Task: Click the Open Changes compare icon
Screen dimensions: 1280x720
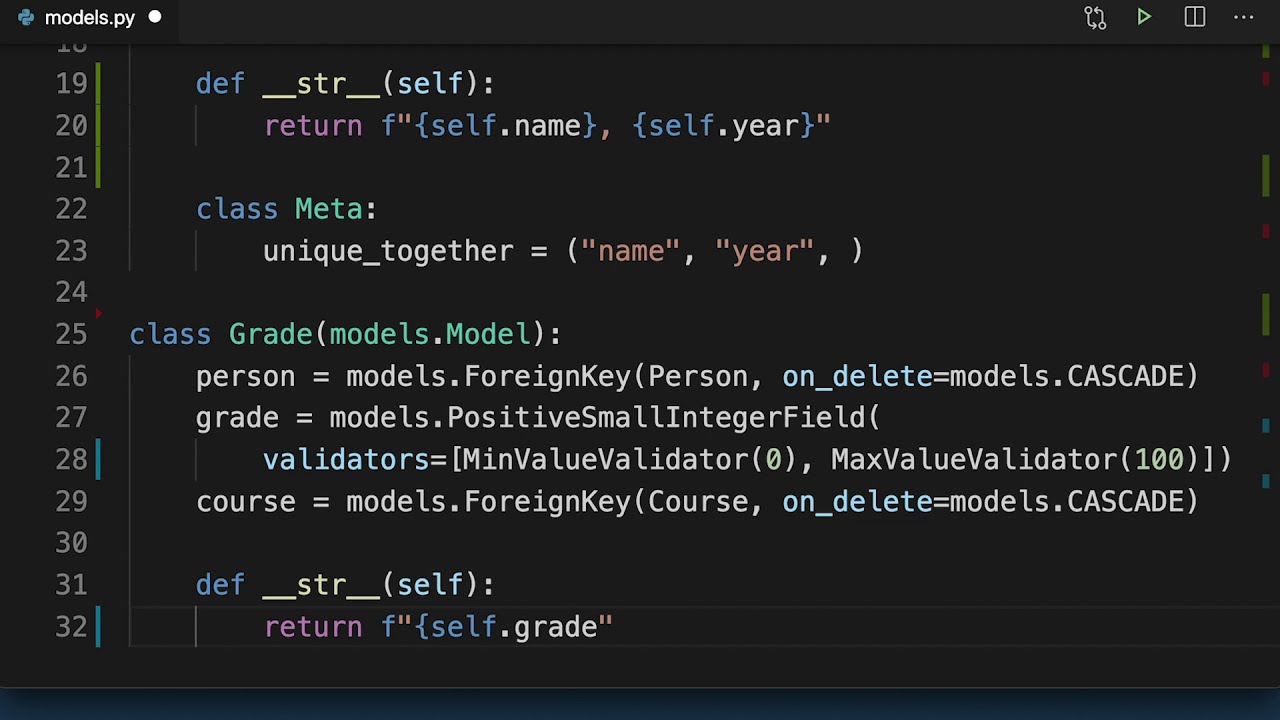Action: pos(1095,18)
